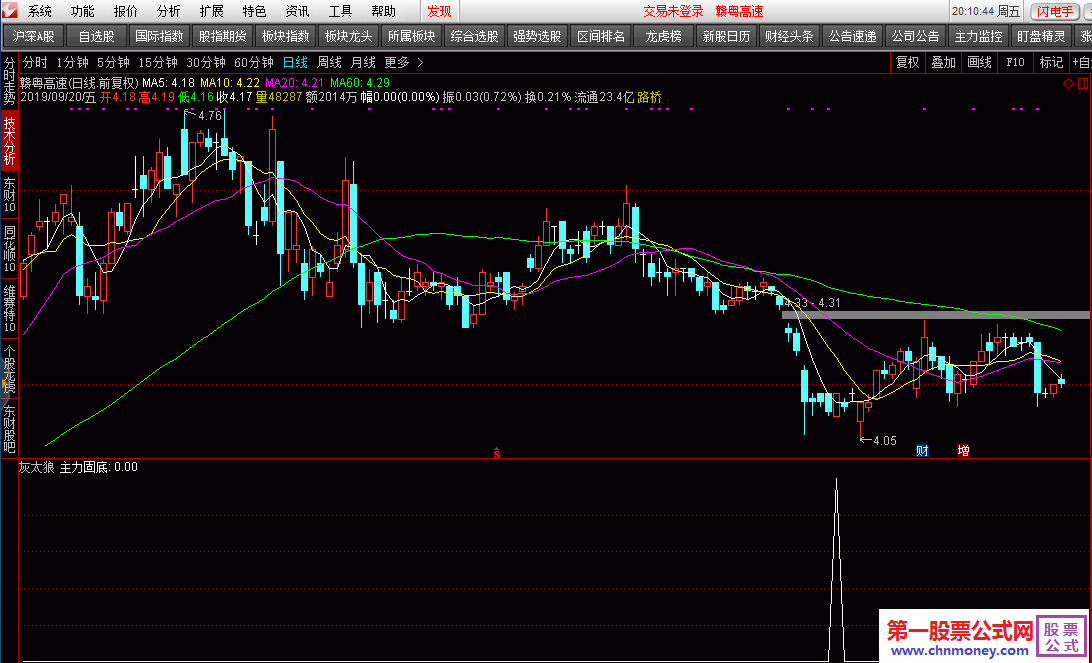The image size is (1092, 663).
Task: Open the 新股日历 toolbar button
Action: pos(726,36)
